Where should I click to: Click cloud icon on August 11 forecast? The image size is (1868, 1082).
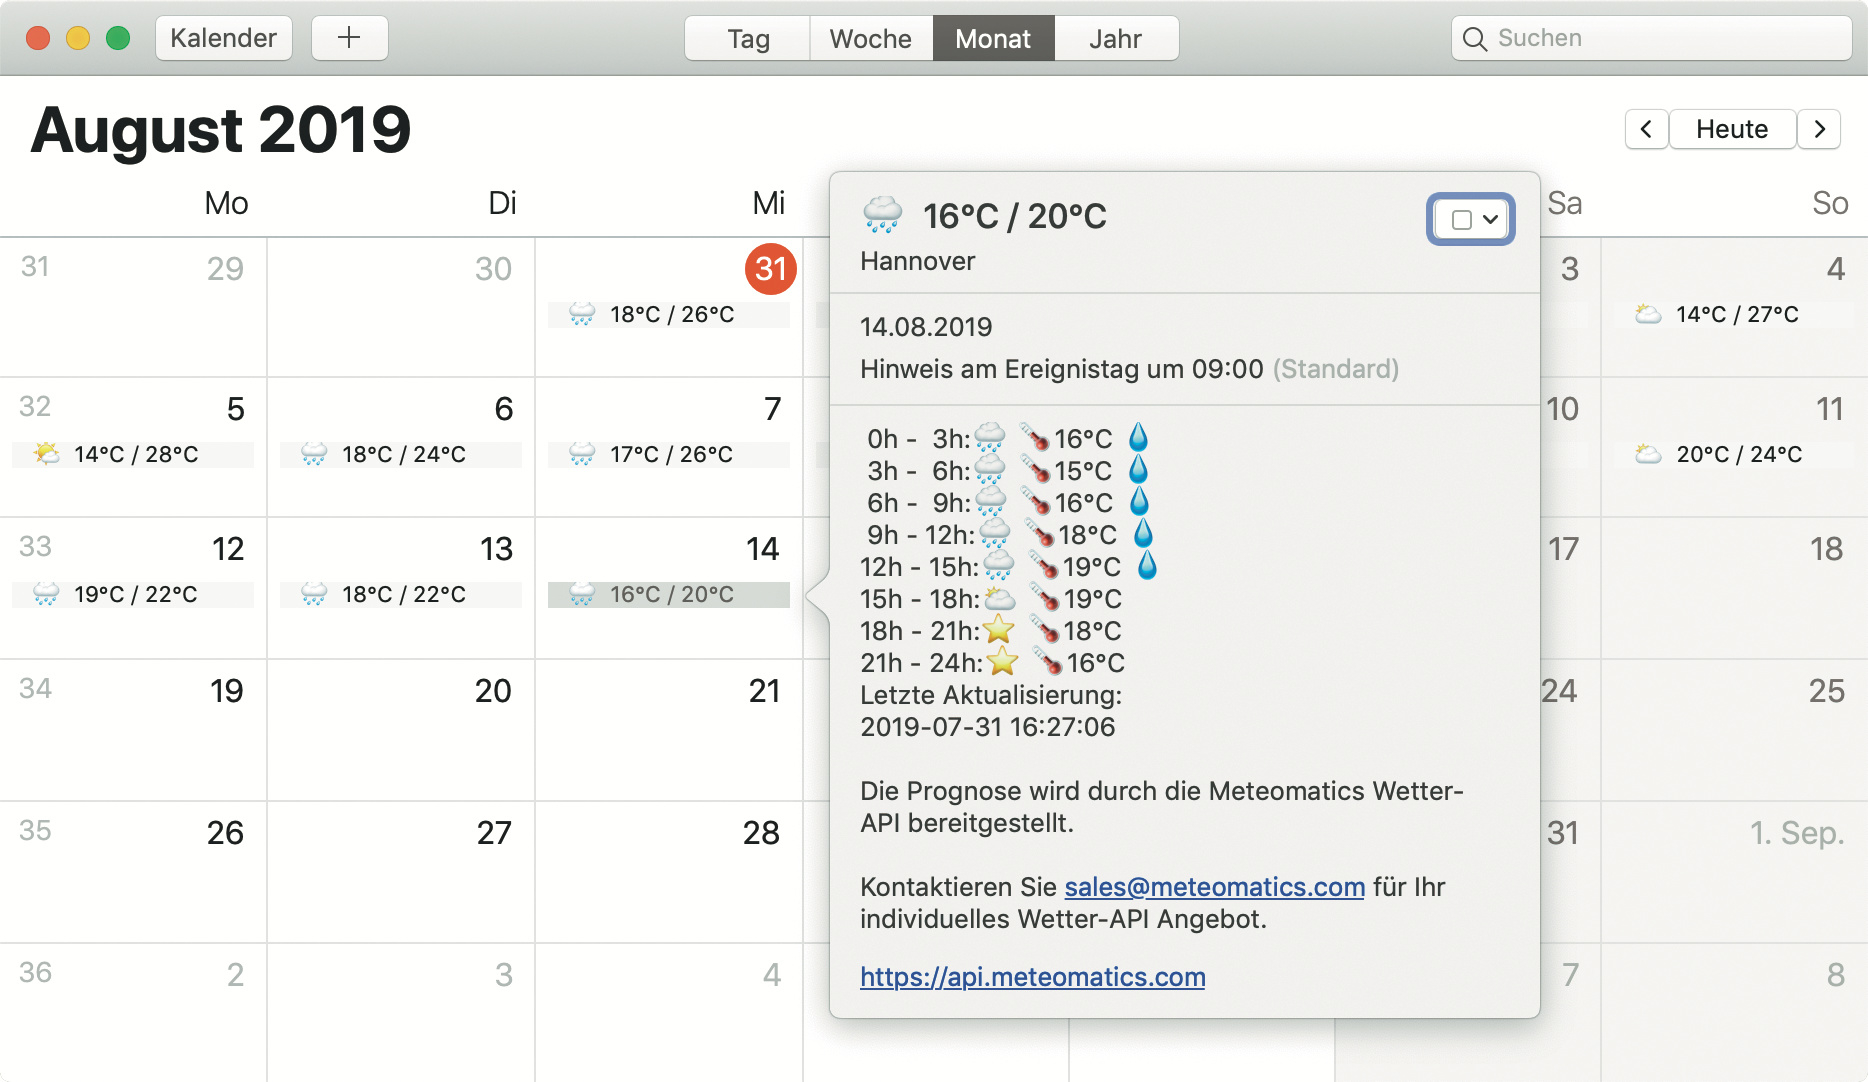tap(1647, 454)
